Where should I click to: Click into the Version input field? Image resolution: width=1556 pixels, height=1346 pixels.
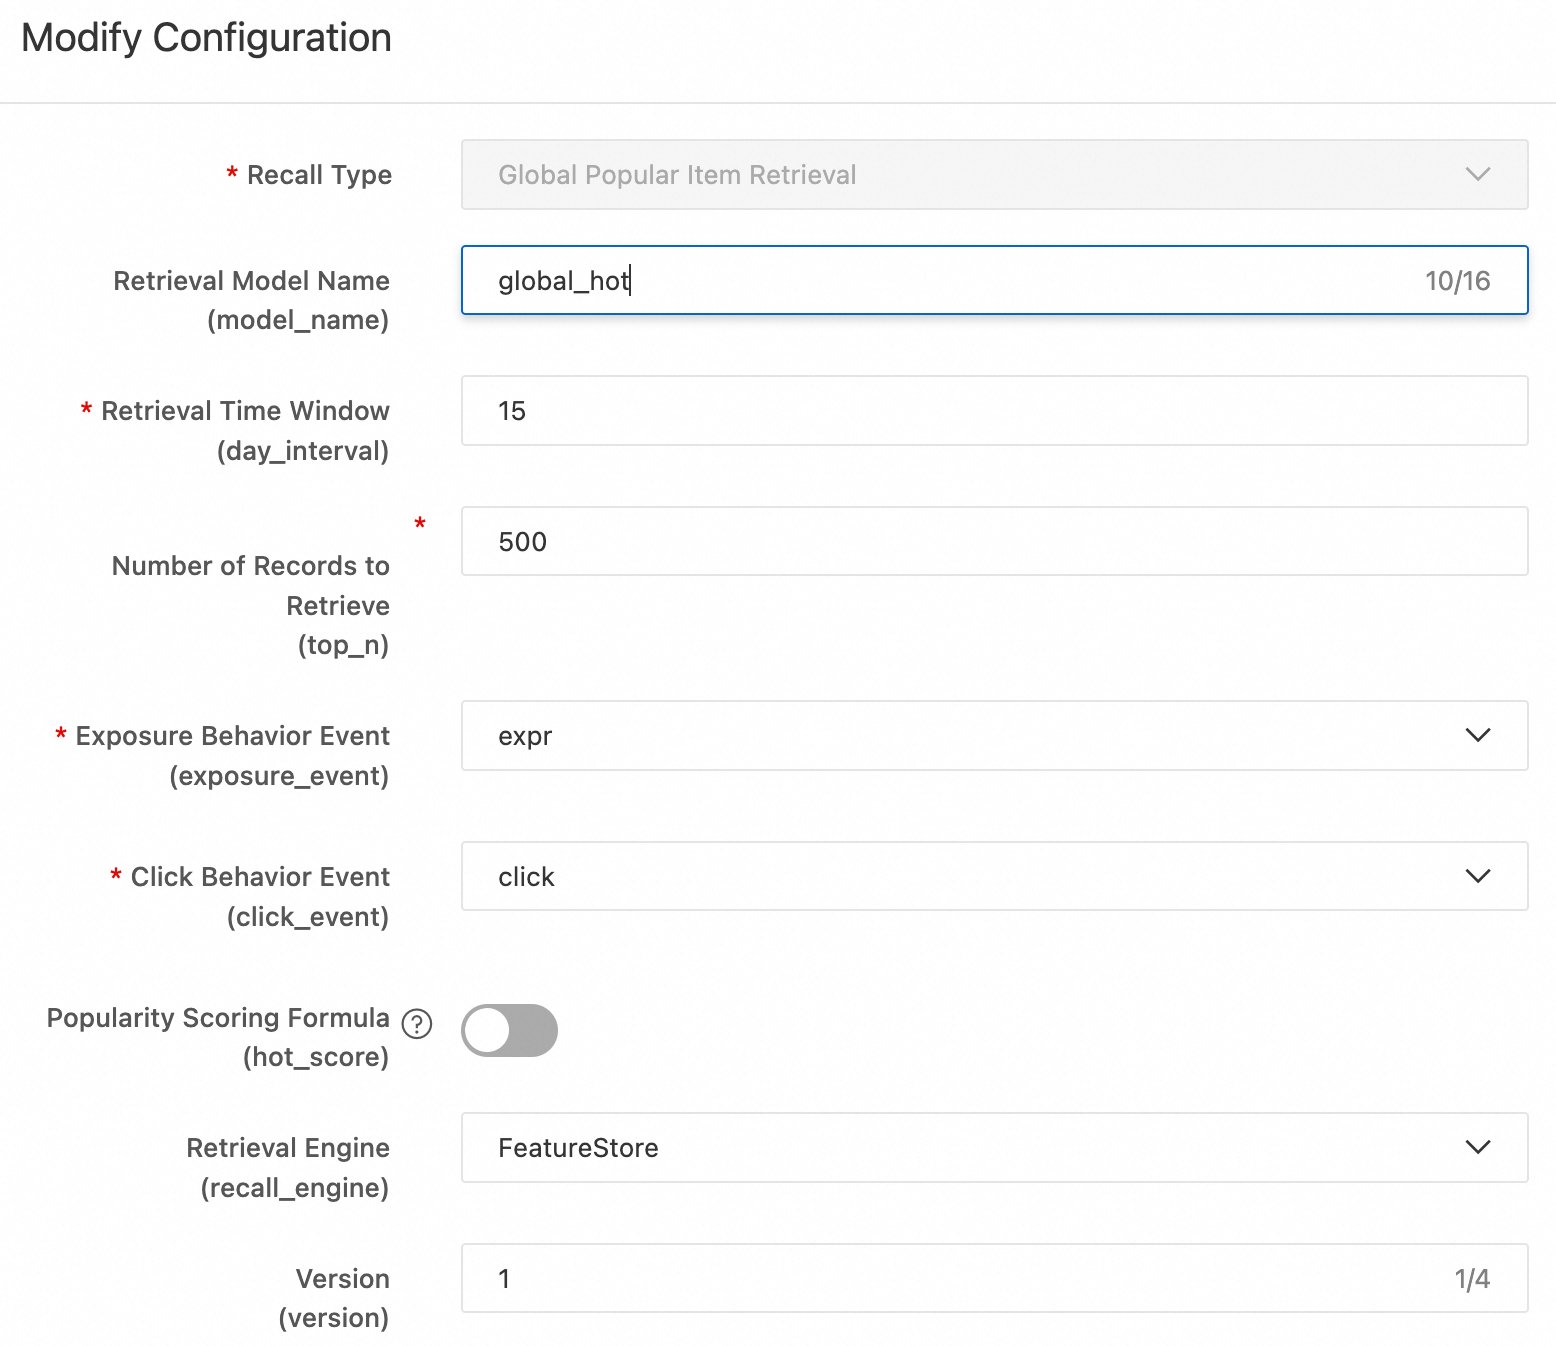coord(960,1279)
